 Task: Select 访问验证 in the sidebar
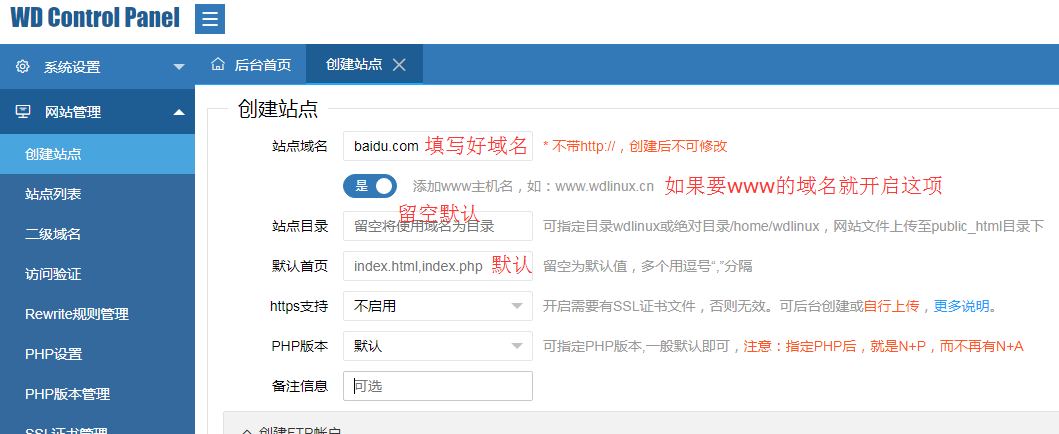(x=53, y=274)
